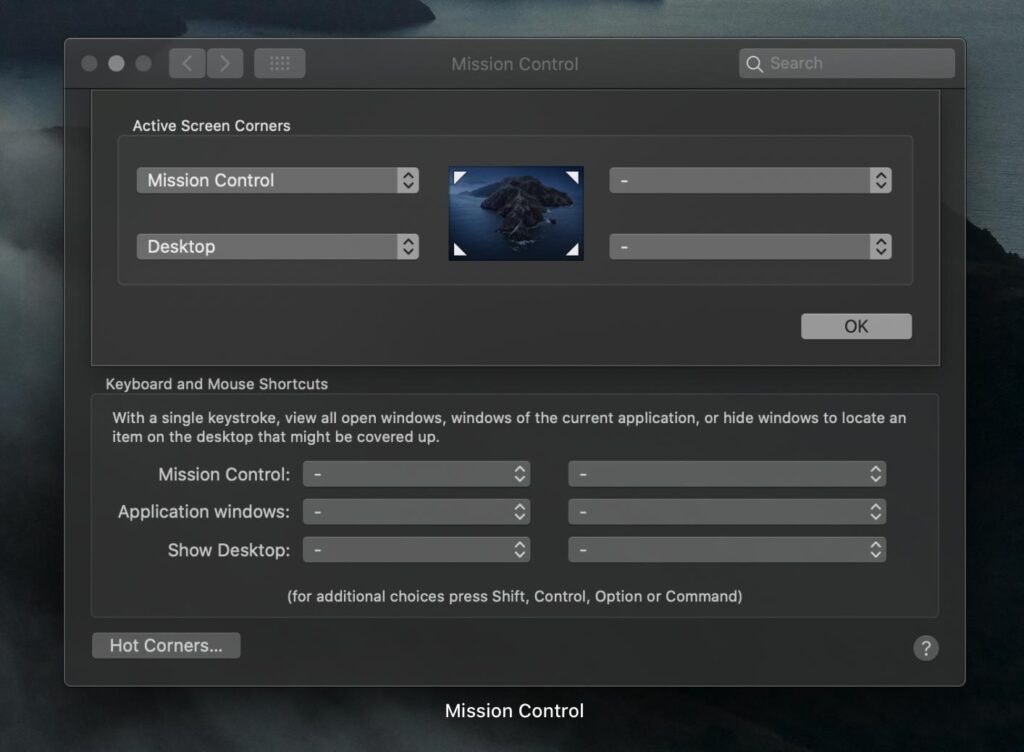Image resolution: width=1024 pixels, height=752 pixels.
Task: Click the Hot Corners... button
Action: pos(166,646)
